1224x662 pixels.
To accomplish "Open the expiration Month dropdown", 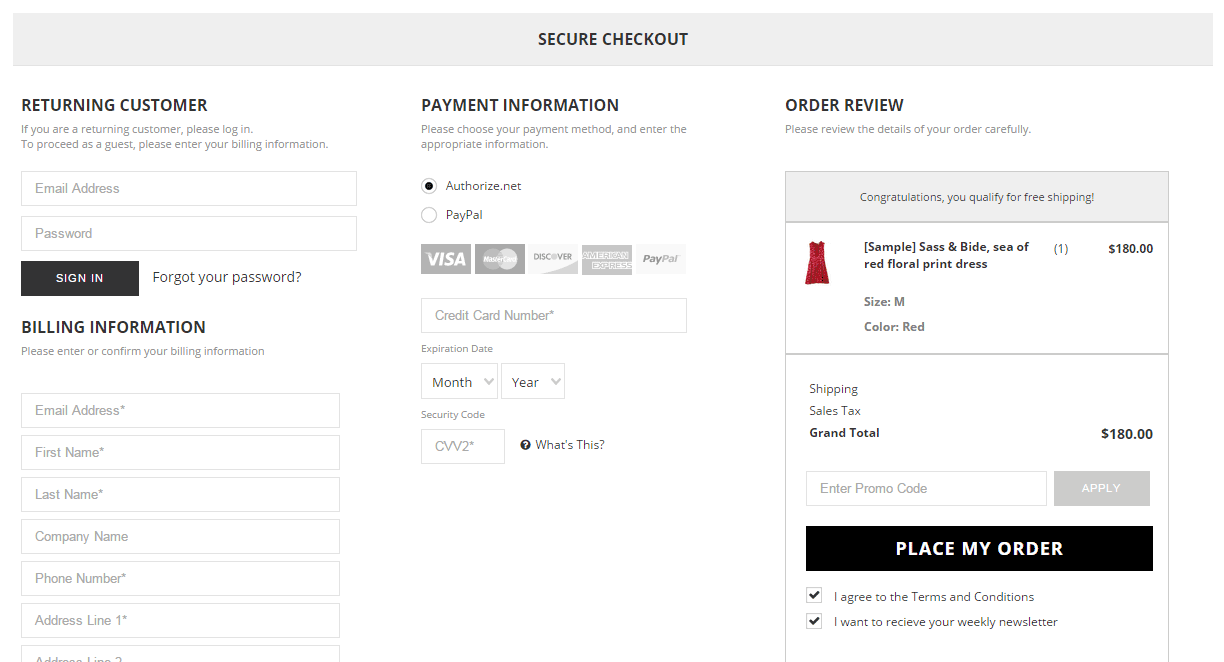I will 459,382.
